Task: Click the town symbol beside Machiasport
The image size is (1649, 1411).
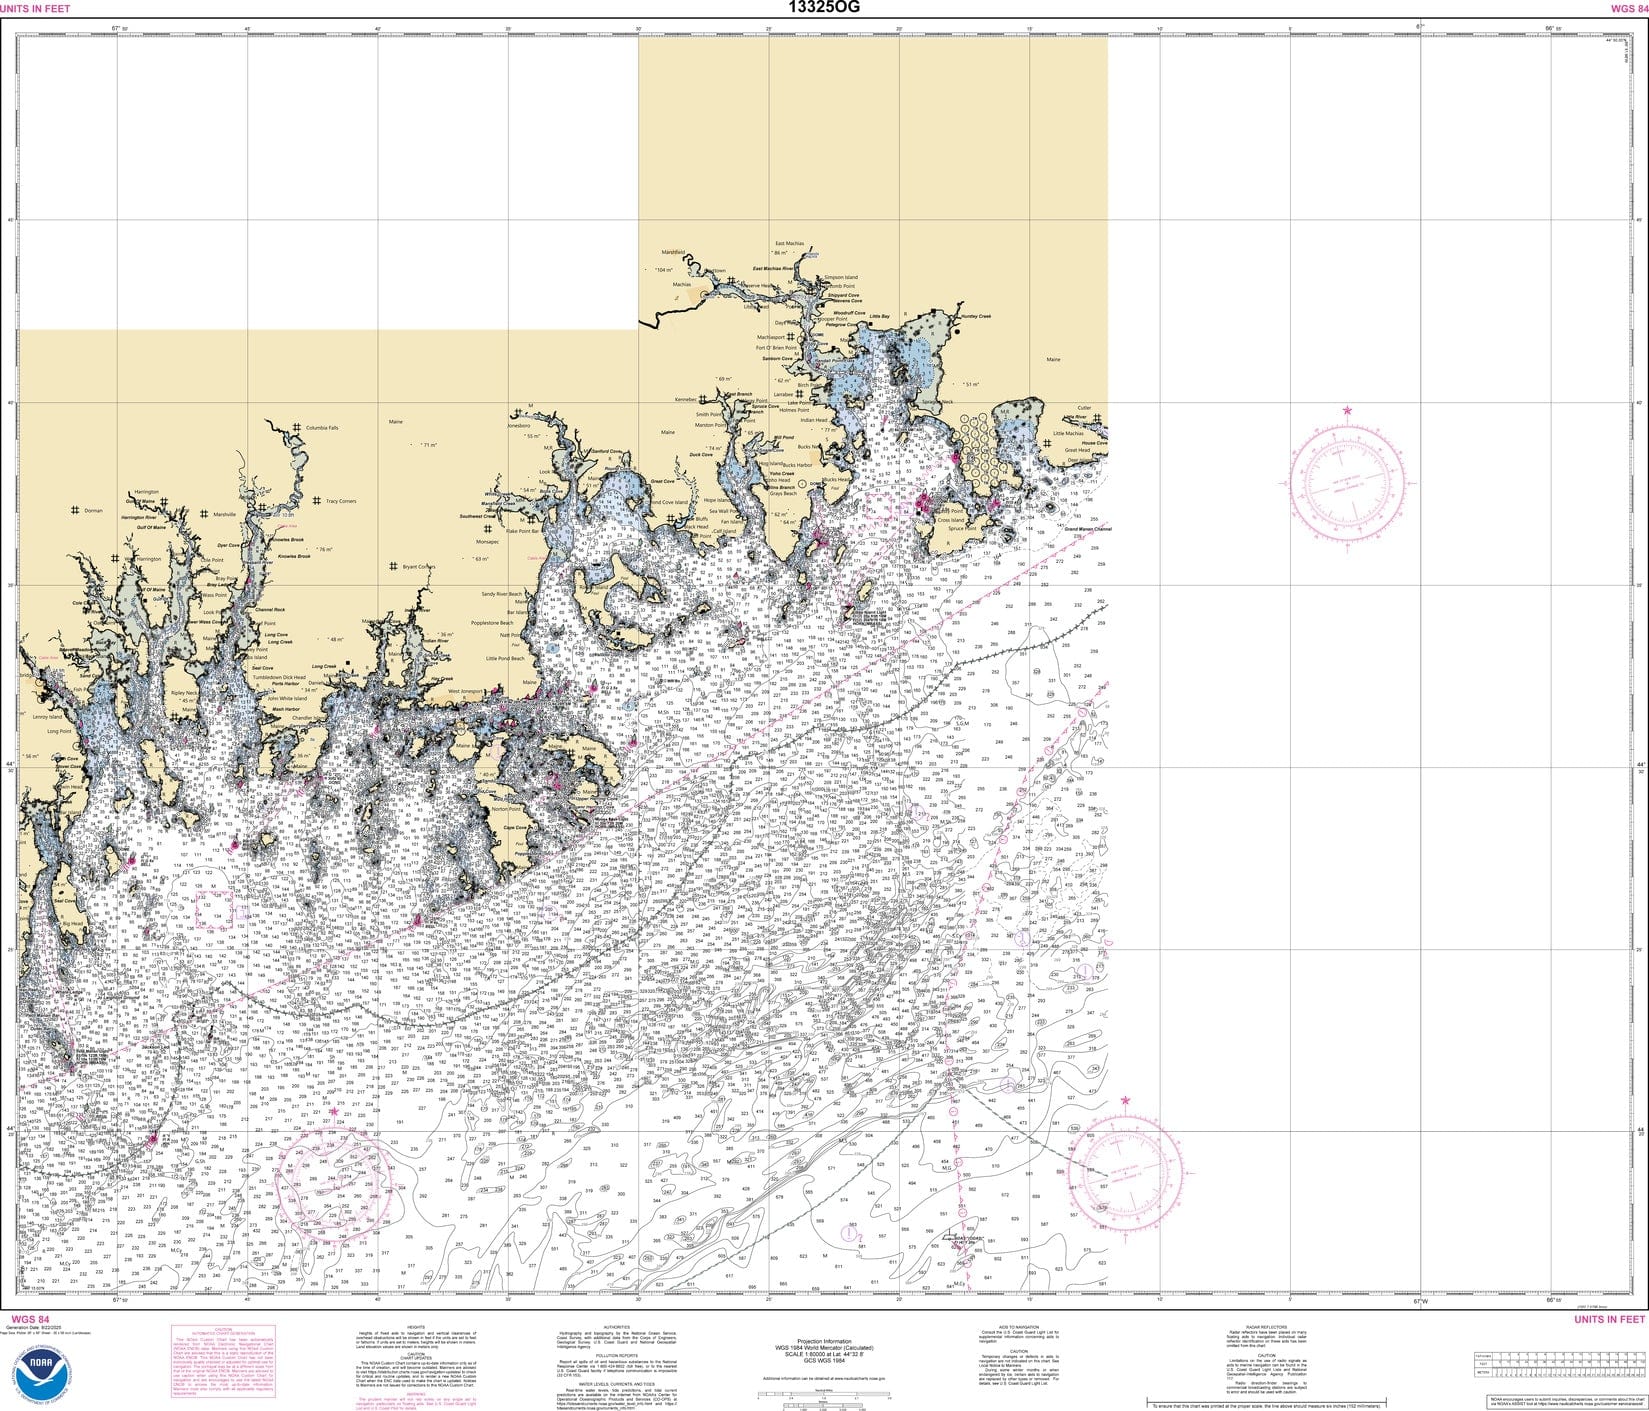Action: click(789, 338)
